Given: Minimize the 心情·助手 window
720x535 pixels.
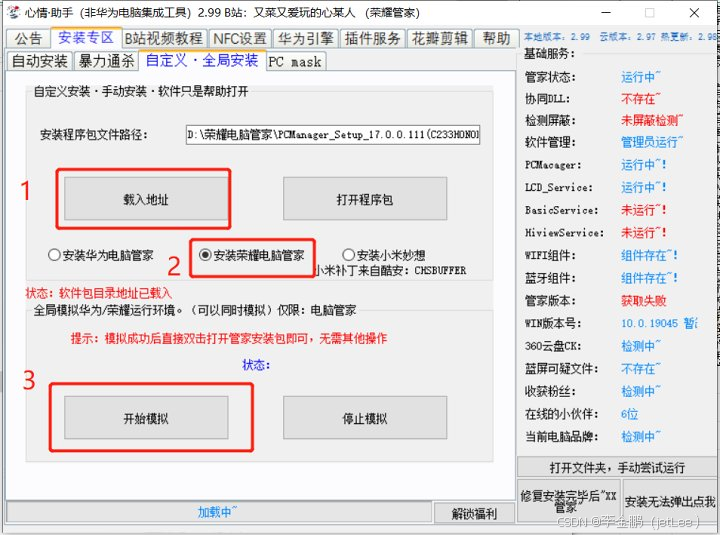Looking at the screenshot, I should 606,12.
